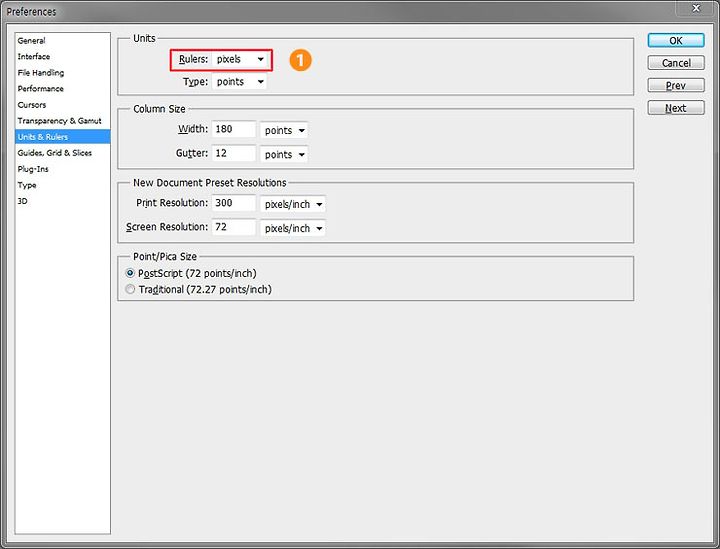This screenshot has height=549, width=720.
Task: Open the 3D preferences category
Action: click(x=62, y=201)
